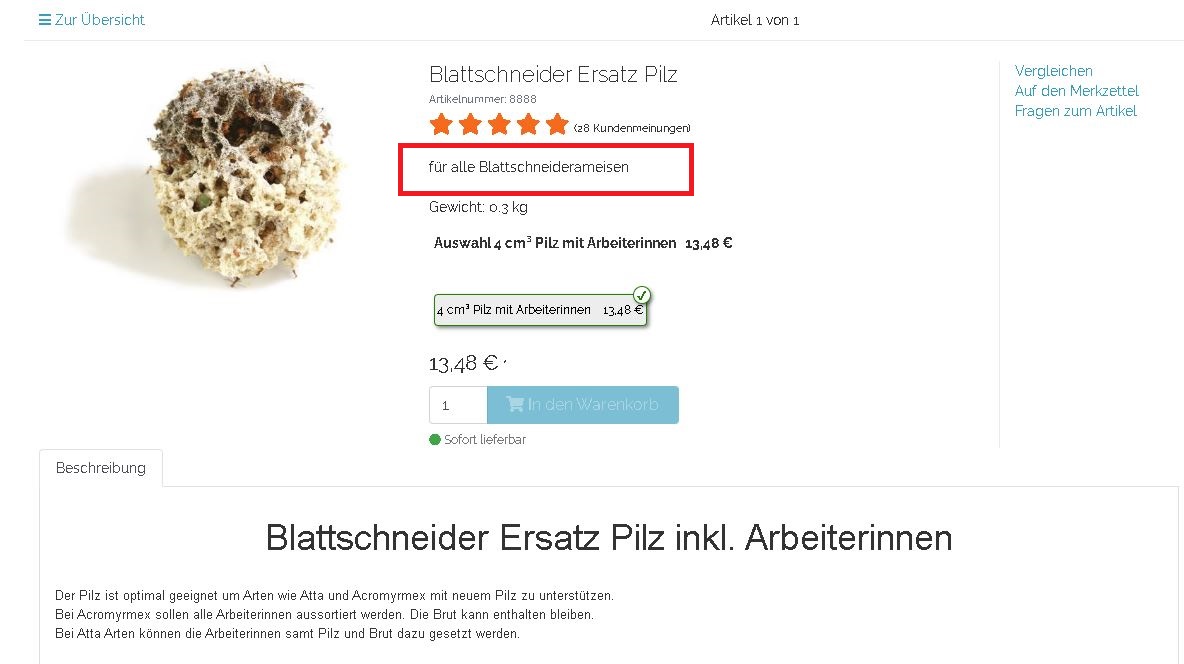This screenshot has height=664, width=1184.
Task: Click the fifth orange rating star
Action: coord(557,124)
